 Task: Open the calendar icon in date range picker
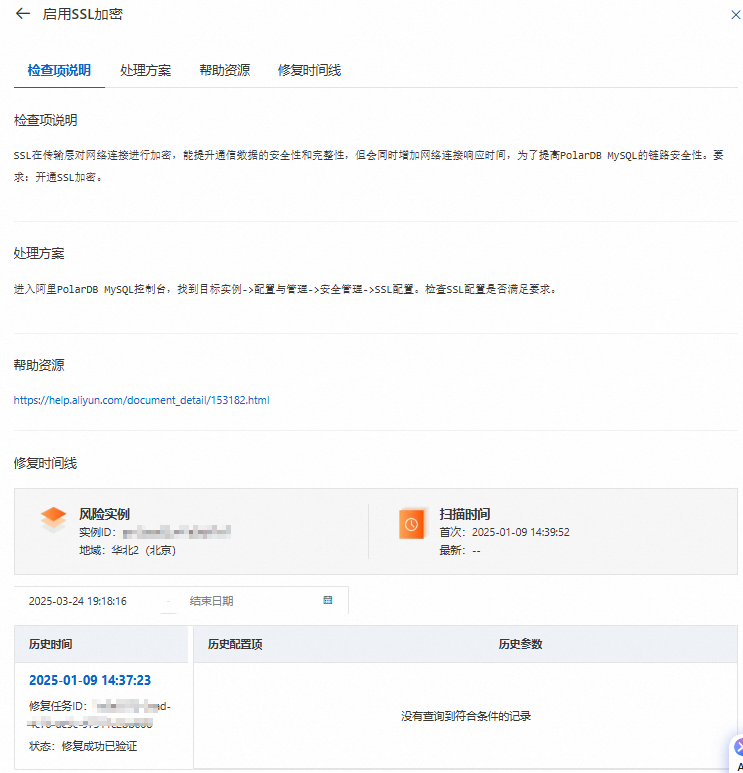(x=327, y=600)
